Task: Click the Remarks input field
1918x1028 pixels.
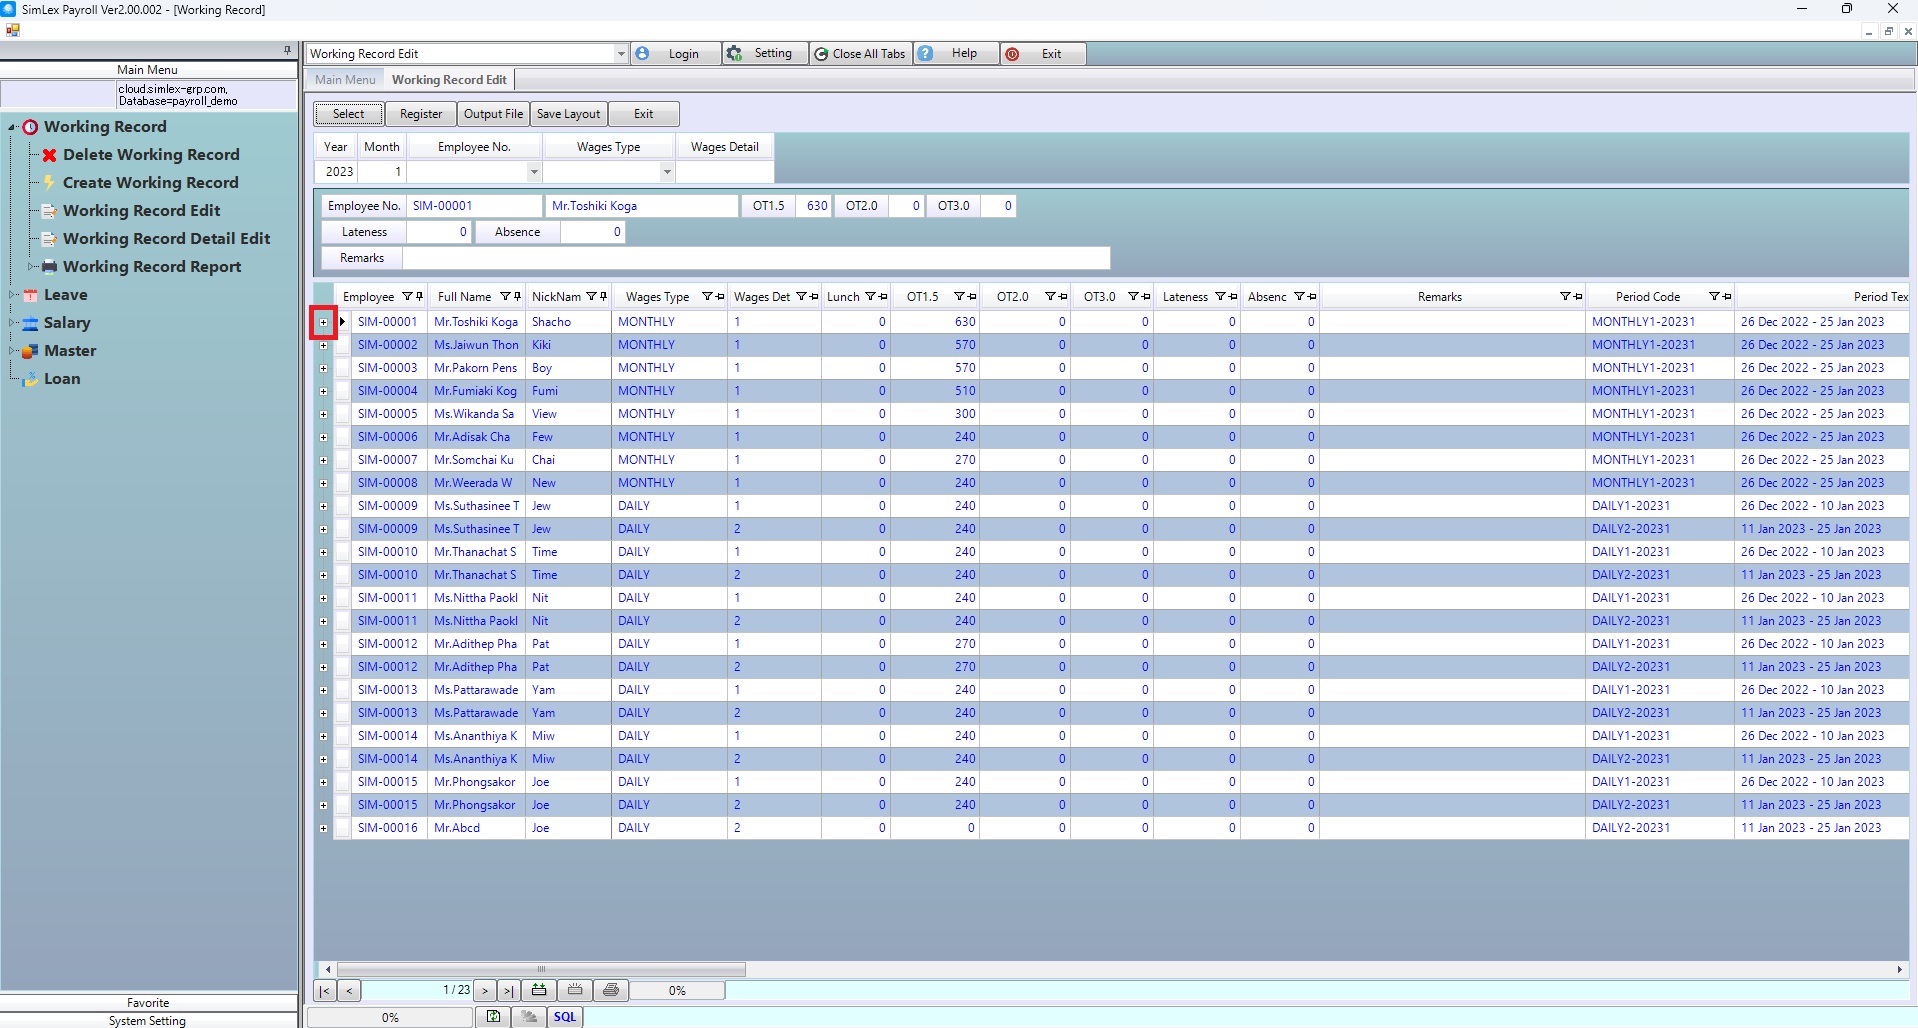Action: [755, 258]
